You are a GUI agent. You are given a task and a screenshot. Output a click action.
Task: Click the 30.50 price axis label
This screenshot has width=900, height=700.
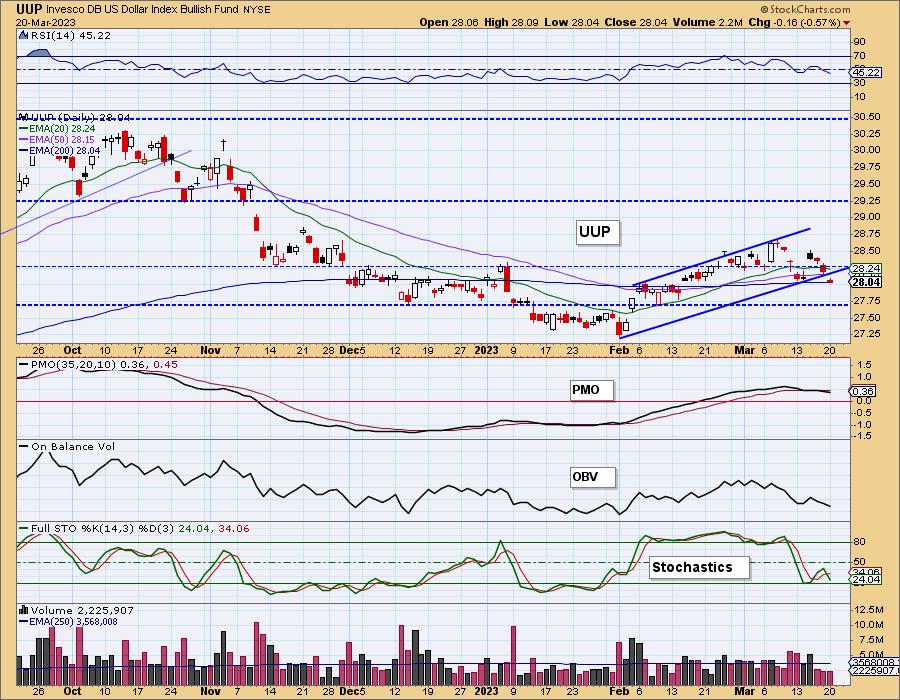(x=867, y=116)
